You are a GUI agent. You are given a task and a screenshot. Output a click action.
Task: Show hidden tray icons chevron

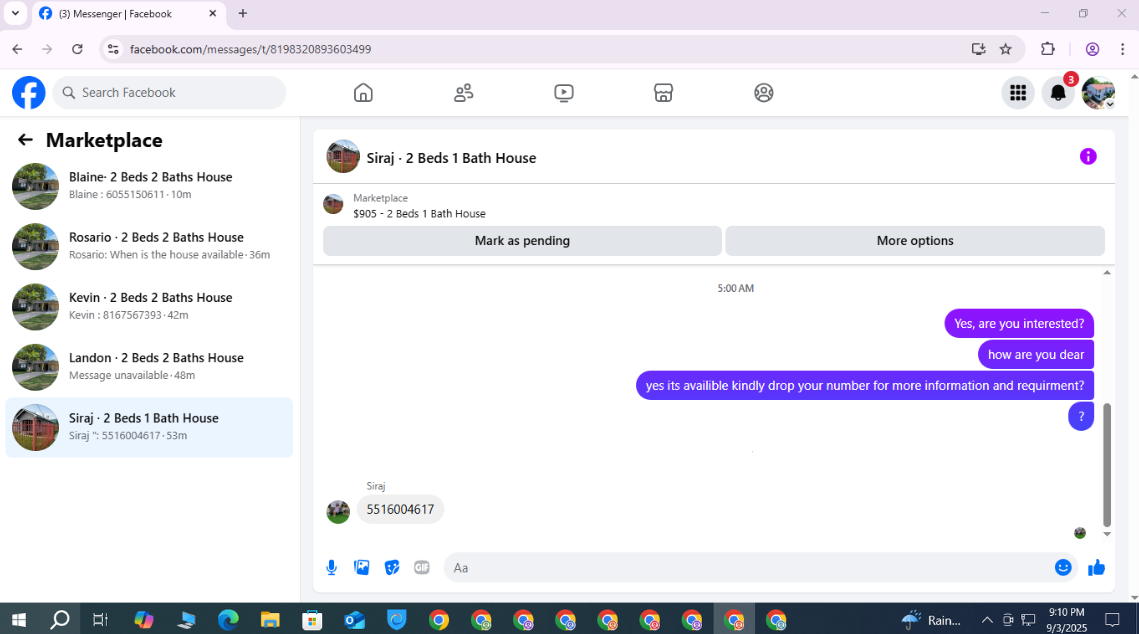pos(986,619)
